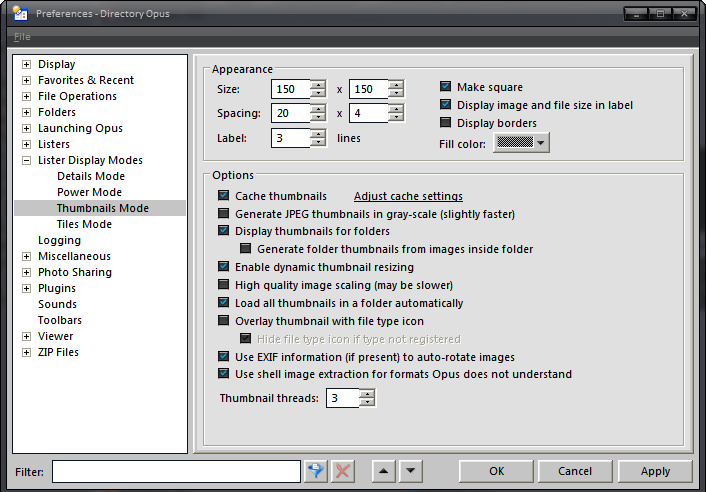
Task: Expand the File Operations category
Action: pyautogui.click(x=27, y=96)
